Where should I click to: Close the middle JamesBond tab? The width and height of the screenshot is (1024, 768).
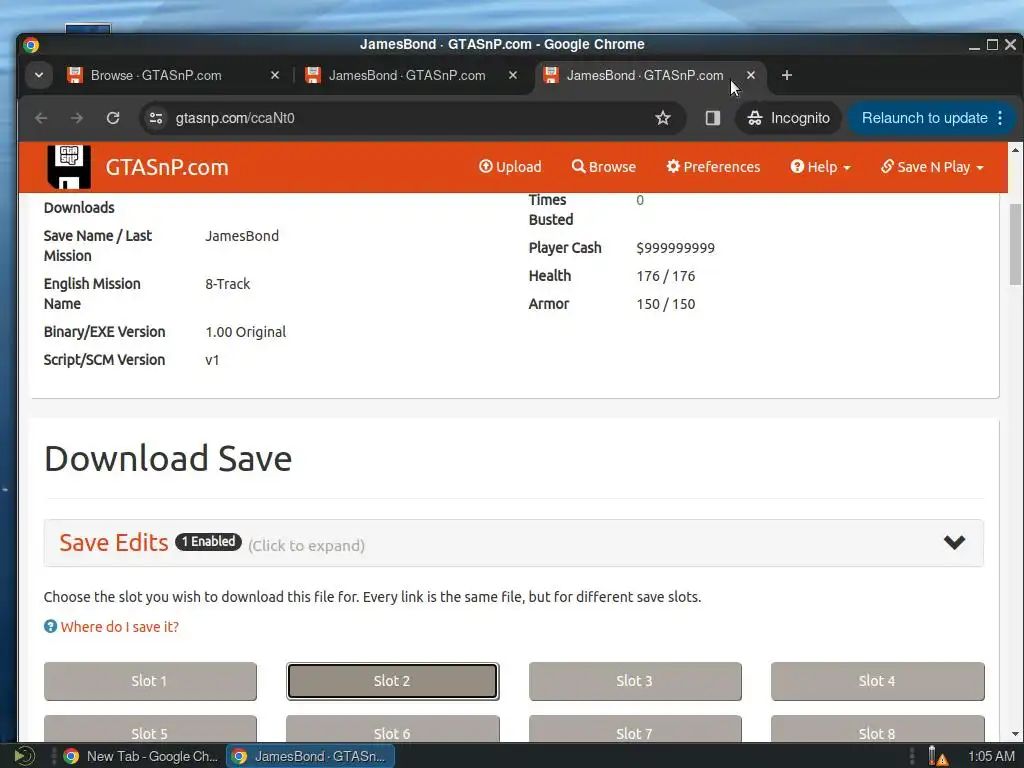click(x=513, y=75)
